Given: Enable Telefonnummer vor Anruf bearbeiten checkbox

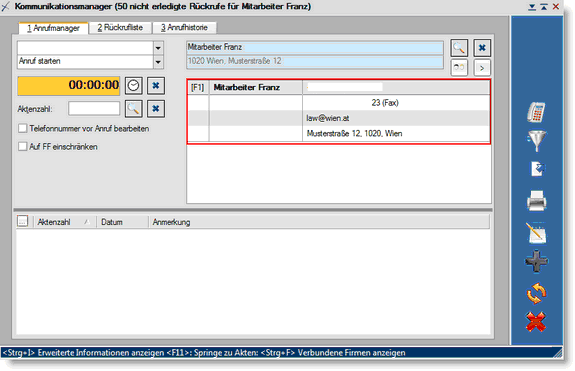Looking at the screenshot, I should coord(23,128).
